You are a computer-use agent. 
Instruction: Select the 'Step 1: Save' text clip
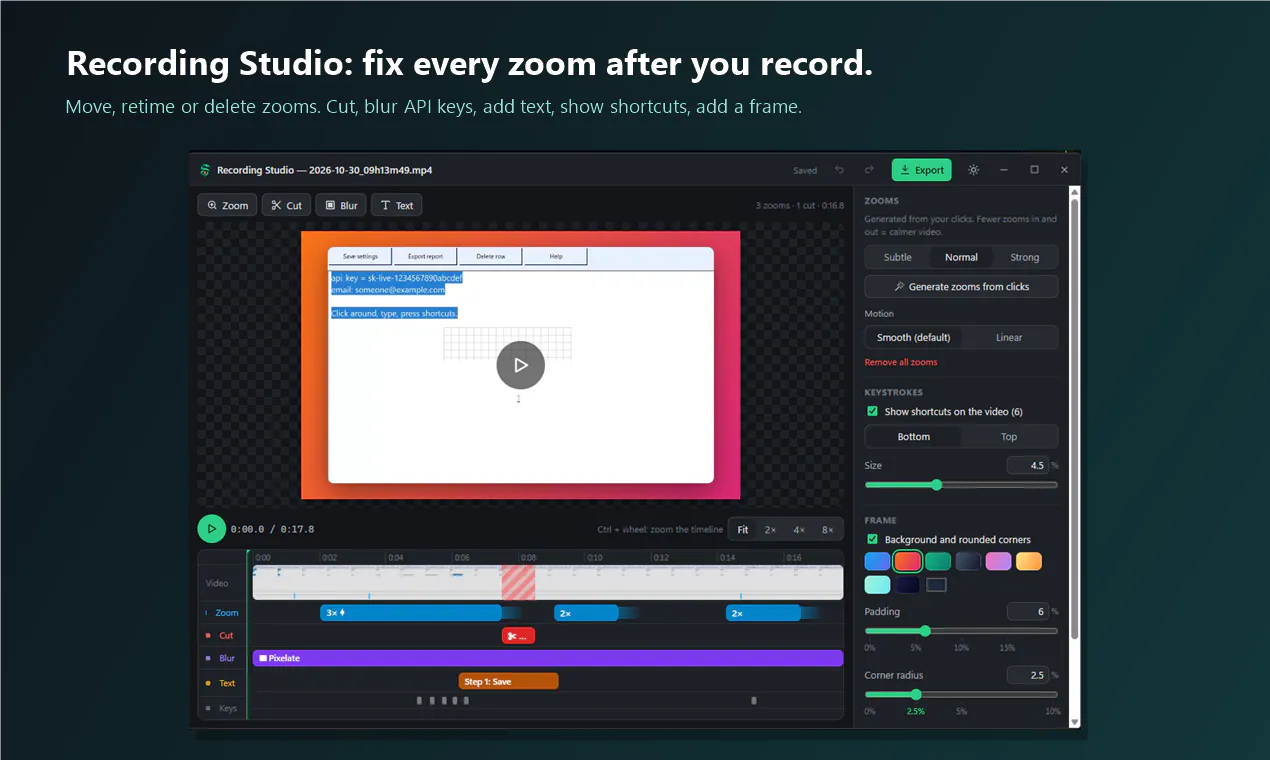(x=508, y=681)
